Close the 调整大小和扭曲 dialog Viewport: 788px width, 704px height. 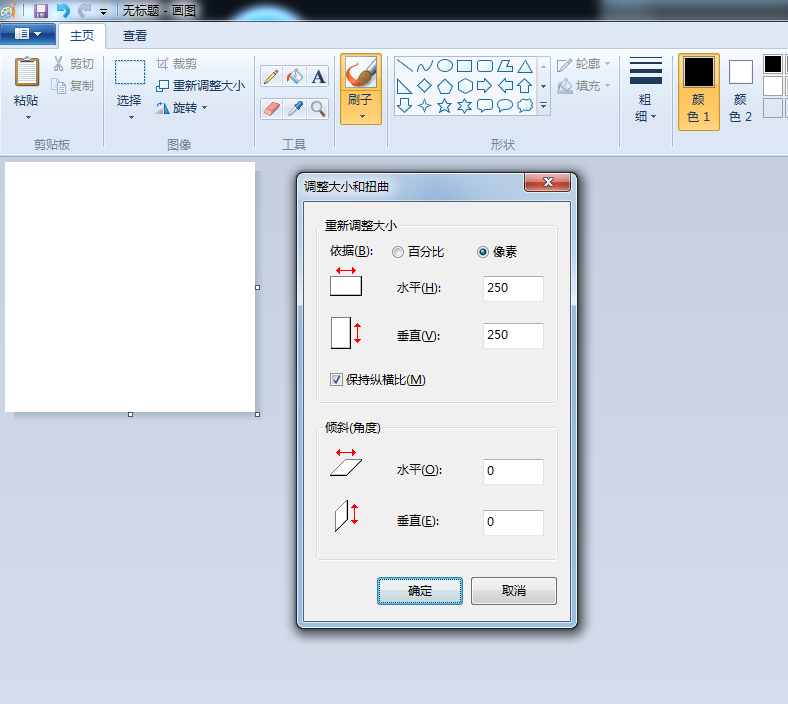click(x=548, y=182)
